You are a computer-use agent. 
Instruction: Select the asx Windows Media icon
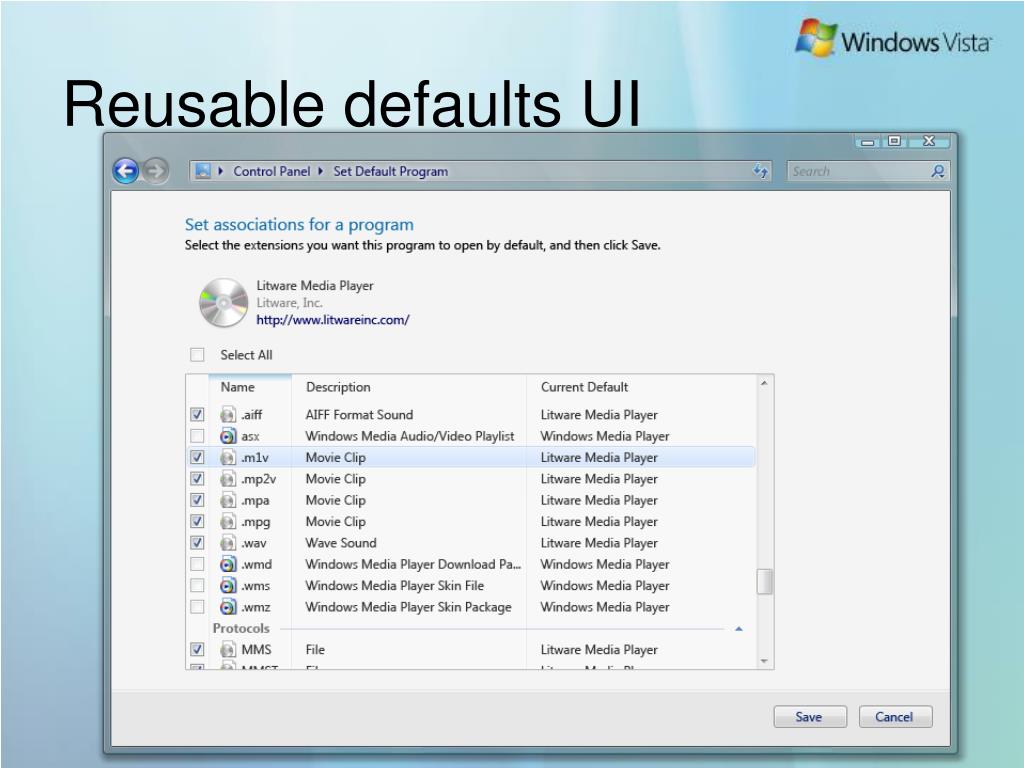pyautogui.click(x=228, y=436)
